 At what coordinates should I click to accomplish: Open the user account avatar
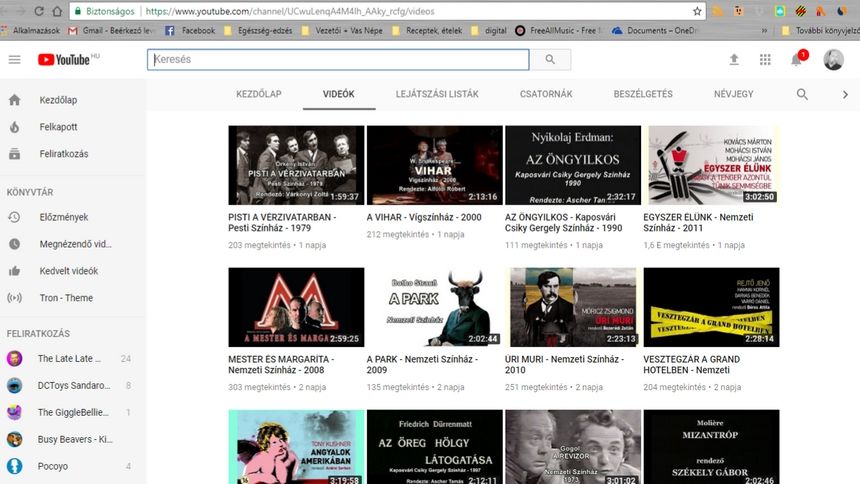[x=833, y=60]
